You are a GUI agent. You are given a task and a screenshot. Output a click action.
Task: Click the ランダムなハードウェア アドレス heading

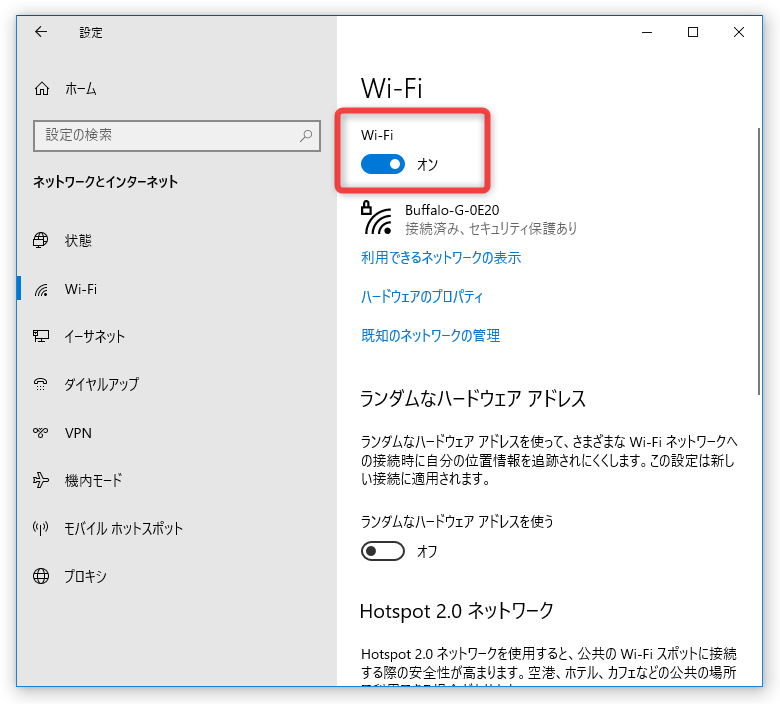[473, 399]
